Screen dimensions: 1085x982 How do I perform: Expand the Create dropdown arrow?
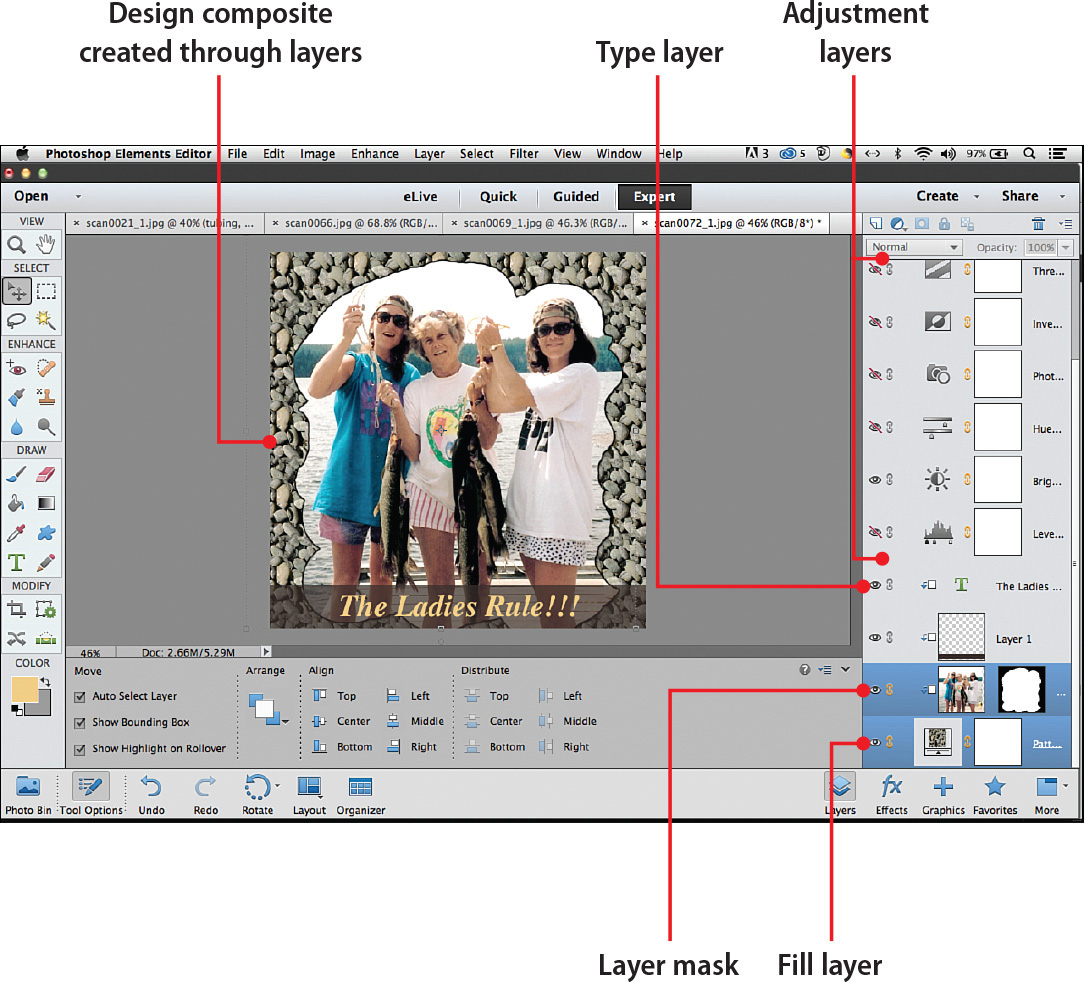click(x=976, y=197)
